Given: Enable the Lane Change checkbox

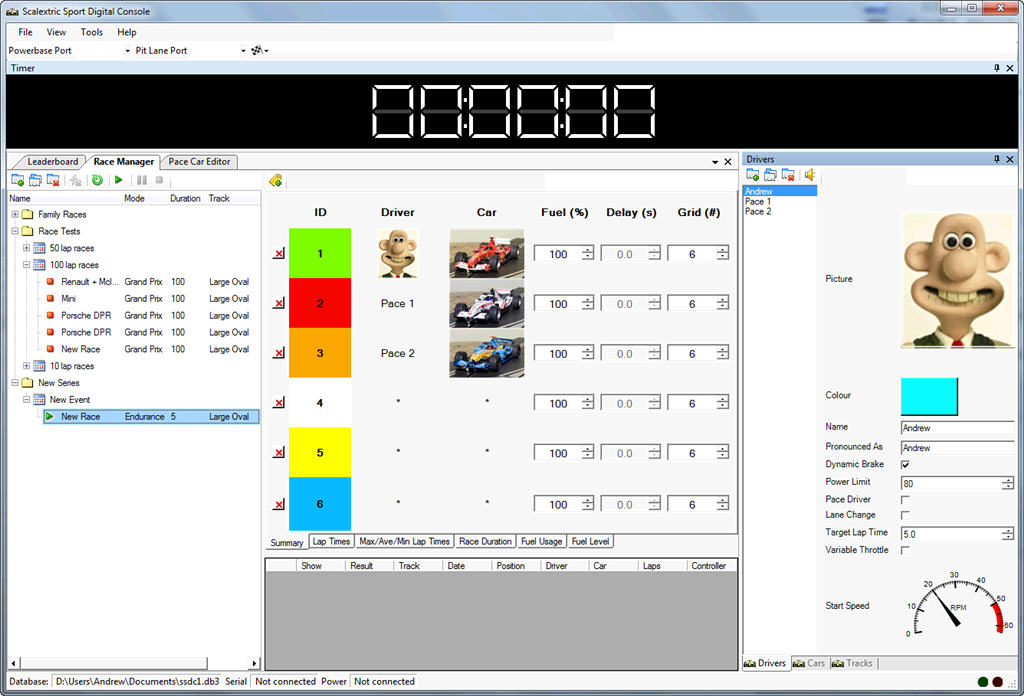Looking at the screenshot, I should 905,516.
